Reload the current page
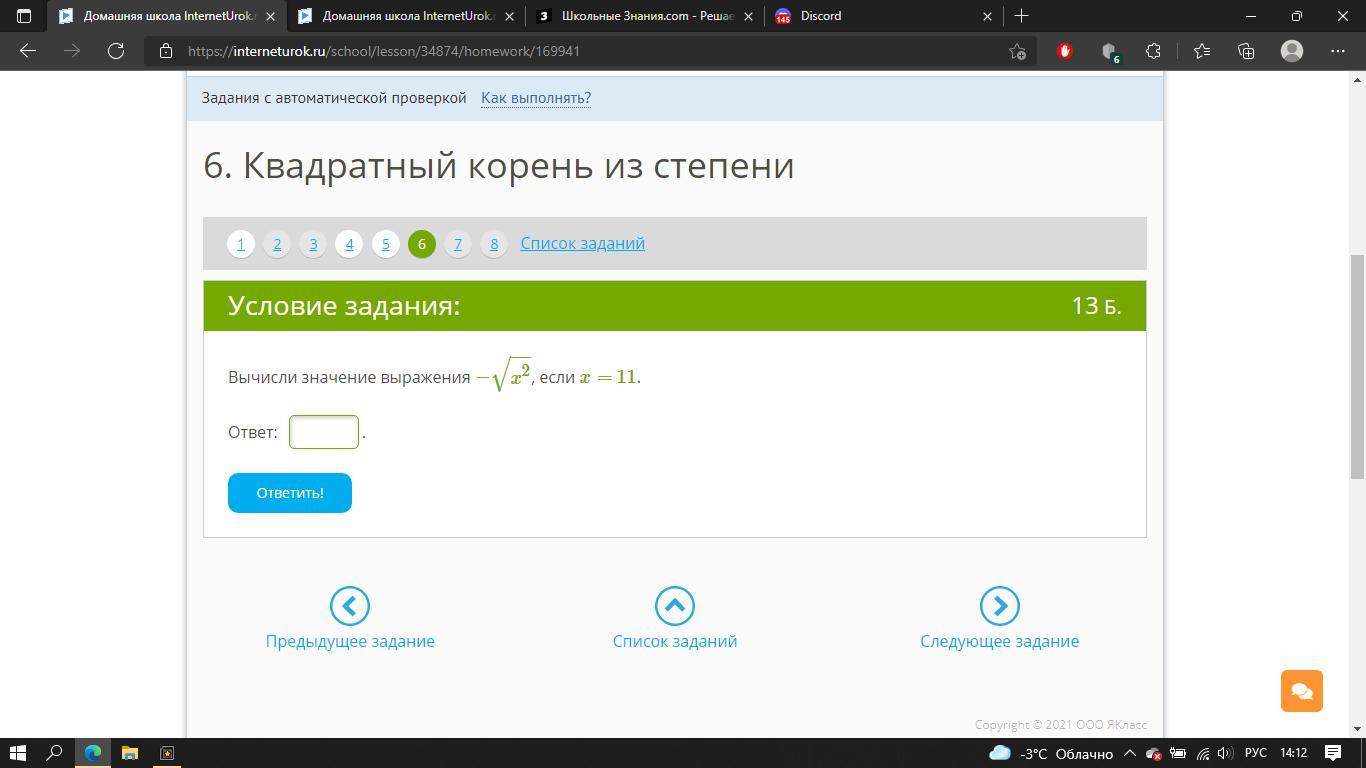This screenshot has height=768, width=1366. 116,51
